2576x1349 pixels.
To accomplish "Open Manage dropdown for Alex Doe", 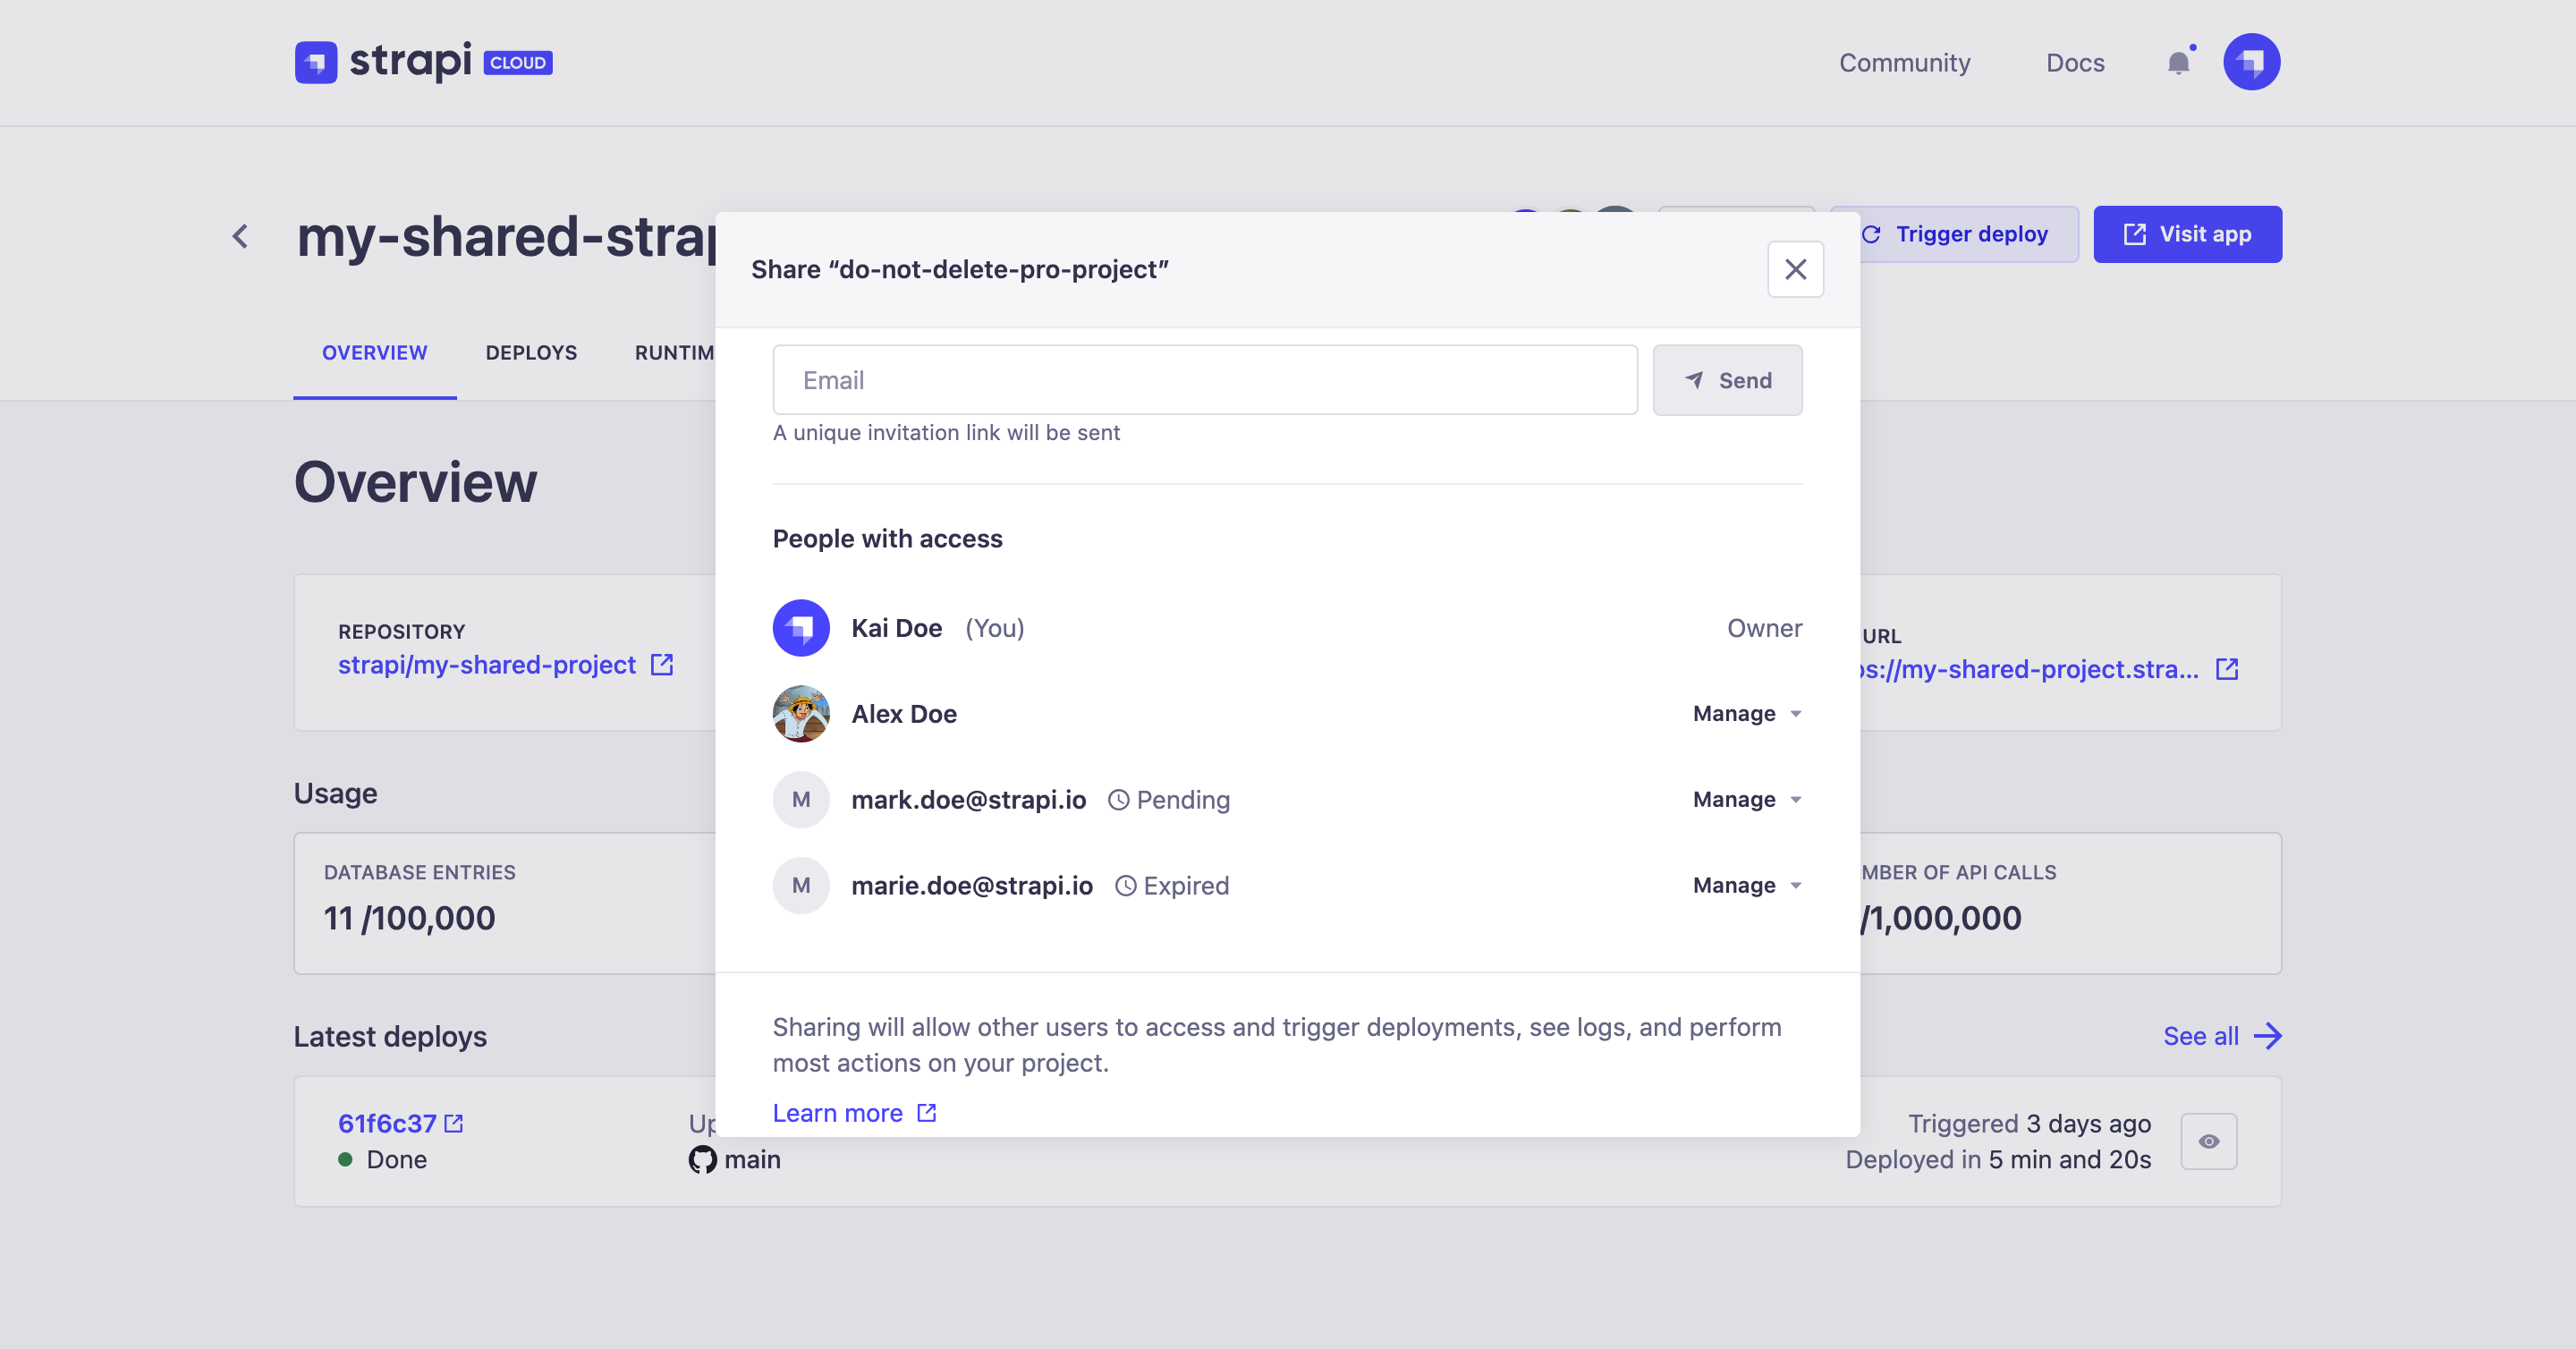I will (1746, 713).
